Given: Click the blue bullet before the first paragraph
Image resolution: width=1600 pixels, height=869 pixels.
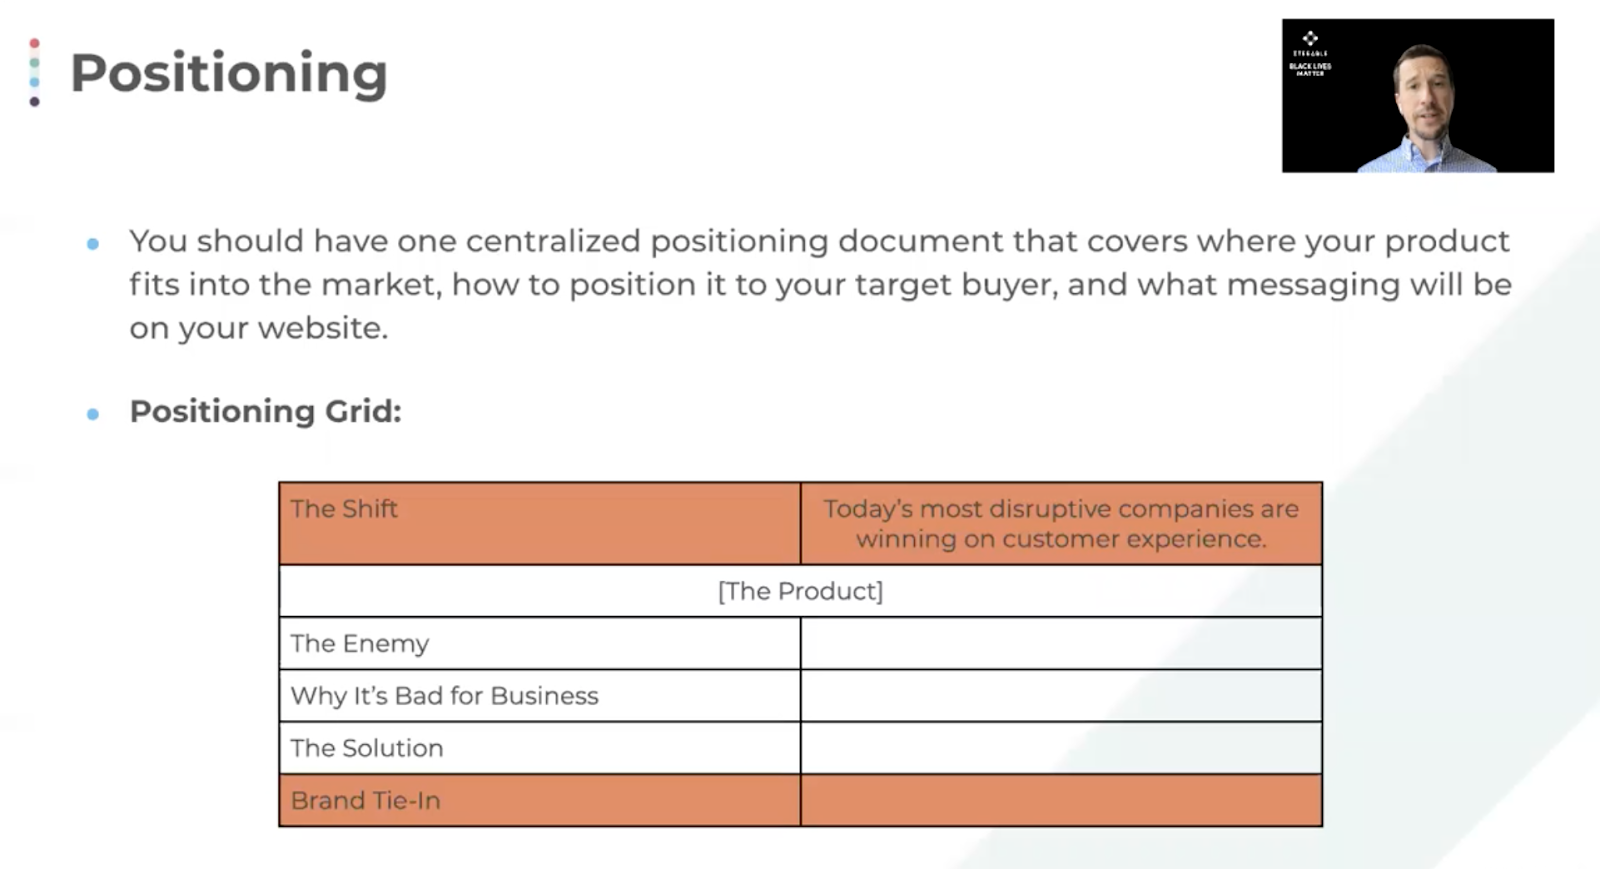Looking at the screenshot, I should coord(93,243).
